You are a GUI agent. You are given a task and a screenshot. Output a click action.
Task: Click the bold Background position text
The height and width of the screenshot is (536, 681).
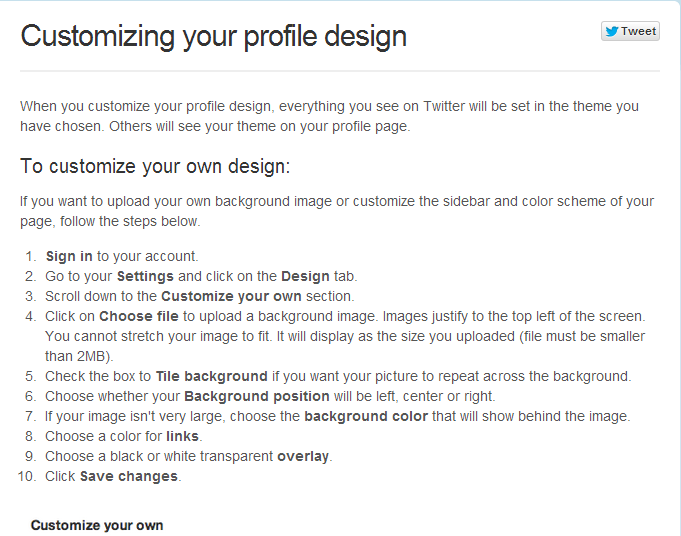(257, 396)
